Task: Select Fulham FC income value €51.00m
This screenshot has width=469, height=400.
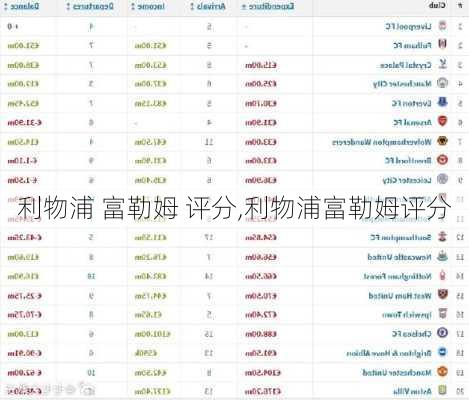Action: click(x=150, y=45)
